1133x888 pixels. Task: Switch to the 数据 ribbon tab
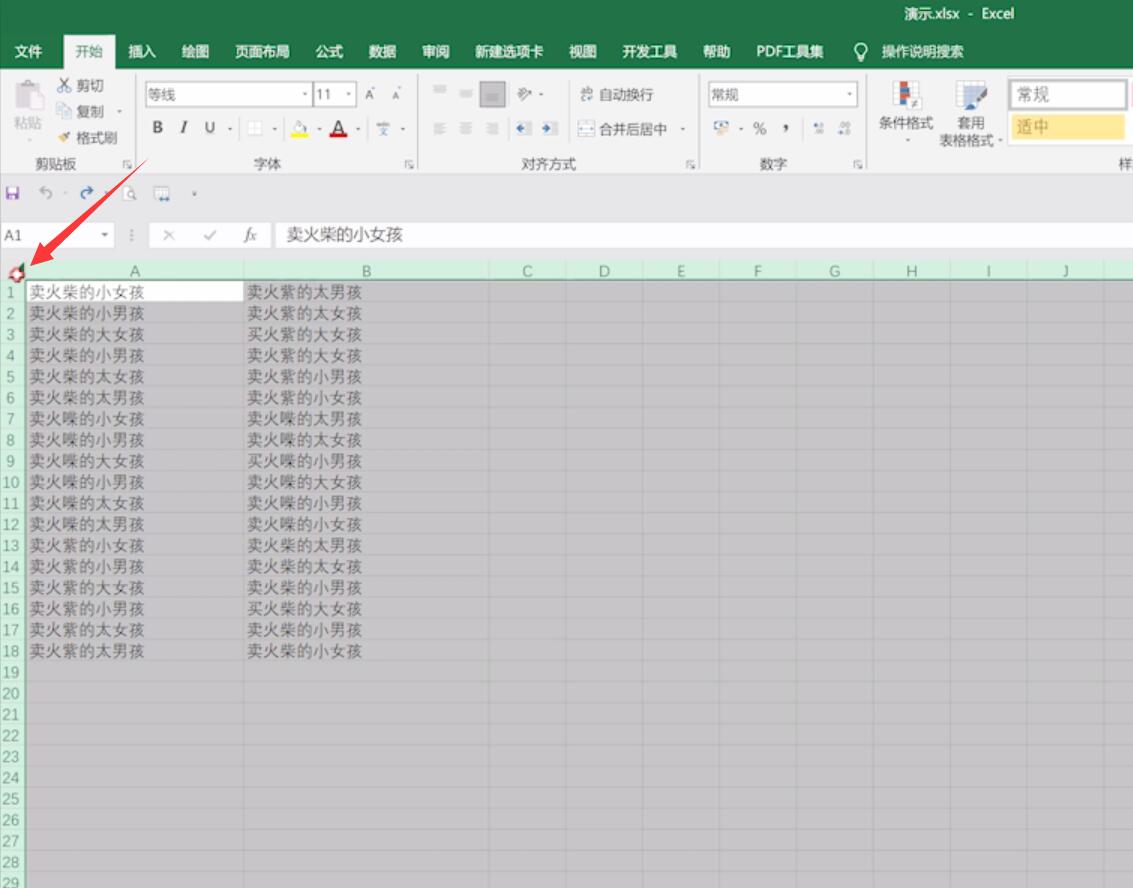point(382,51)
